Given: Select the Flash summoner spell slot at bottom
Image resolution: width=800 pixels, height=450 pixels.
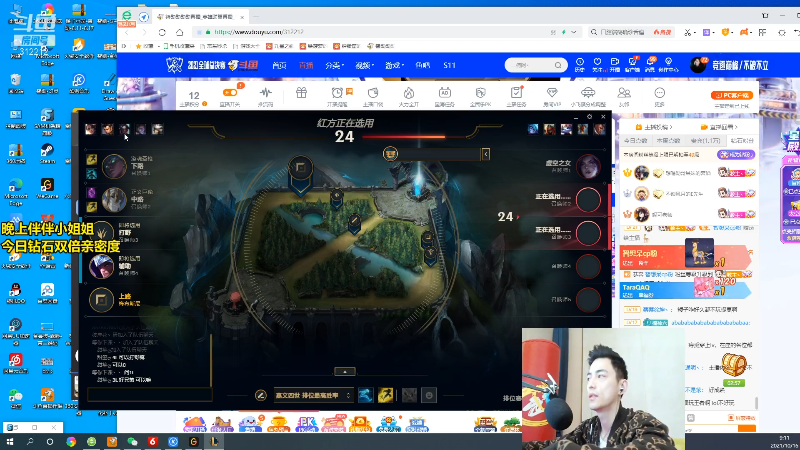Looking at the screenshot, I should [386, 395].
